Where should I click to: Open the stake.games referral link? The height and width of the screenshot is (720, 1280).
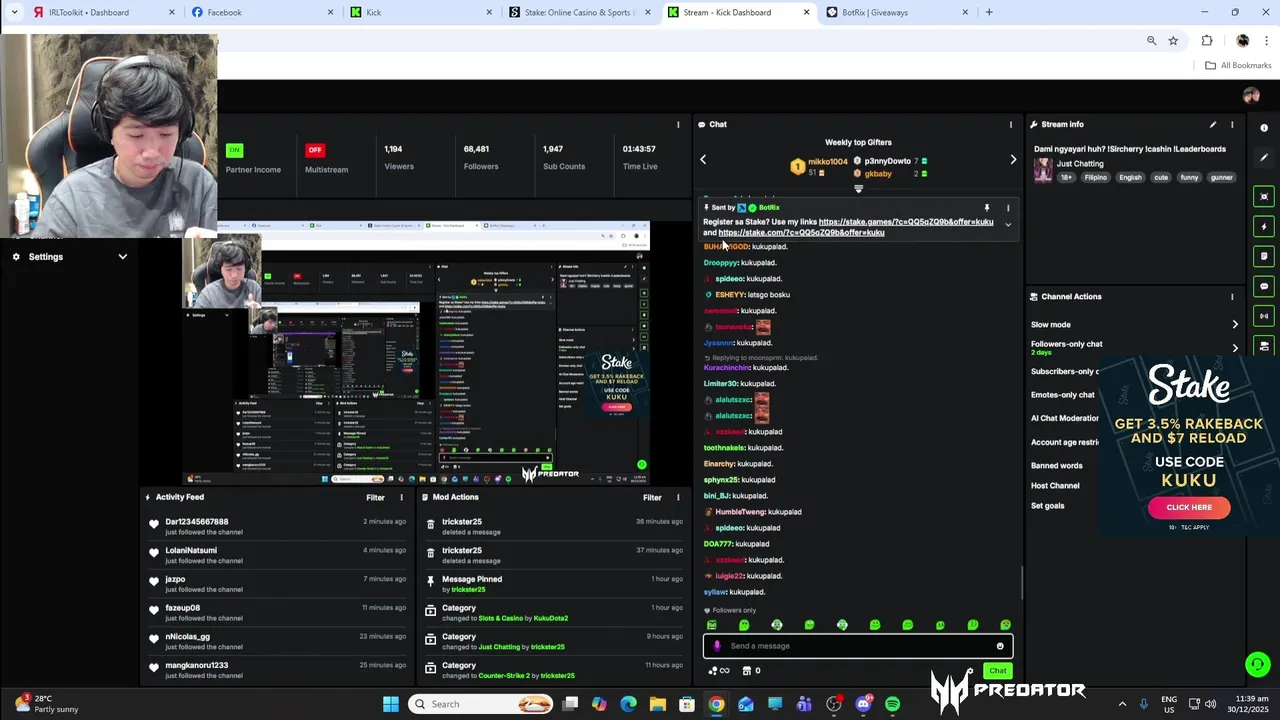(906, 222)
